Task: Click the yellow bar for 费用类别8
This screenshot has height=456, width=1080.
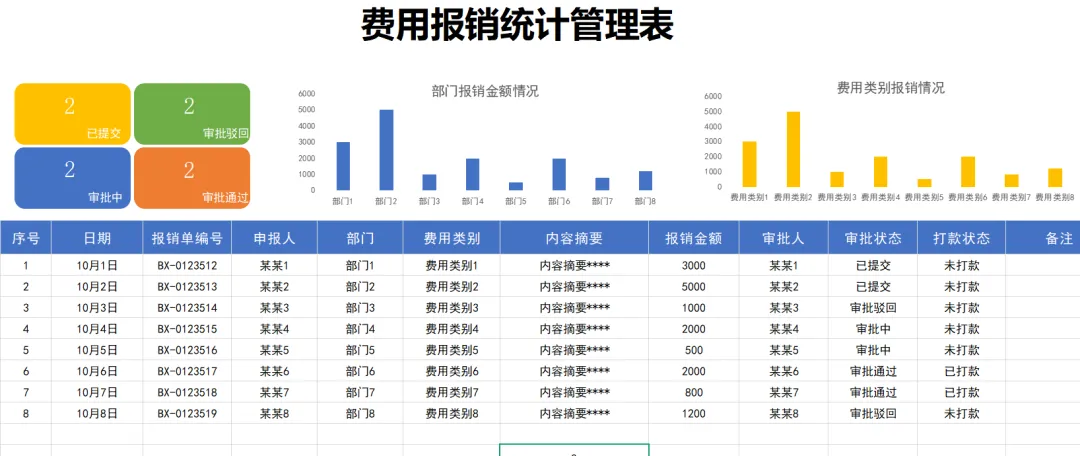Action: [x=1055, y=178]
